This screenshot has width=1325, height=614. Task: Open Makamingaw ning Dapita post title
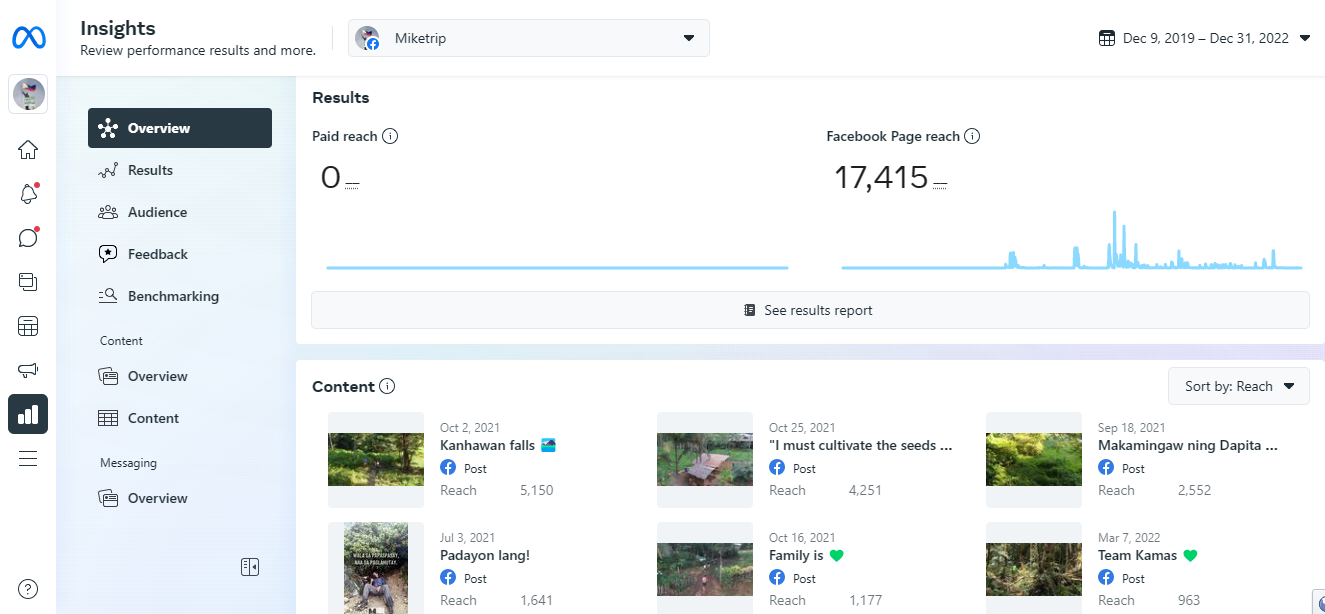(1188, 445)
